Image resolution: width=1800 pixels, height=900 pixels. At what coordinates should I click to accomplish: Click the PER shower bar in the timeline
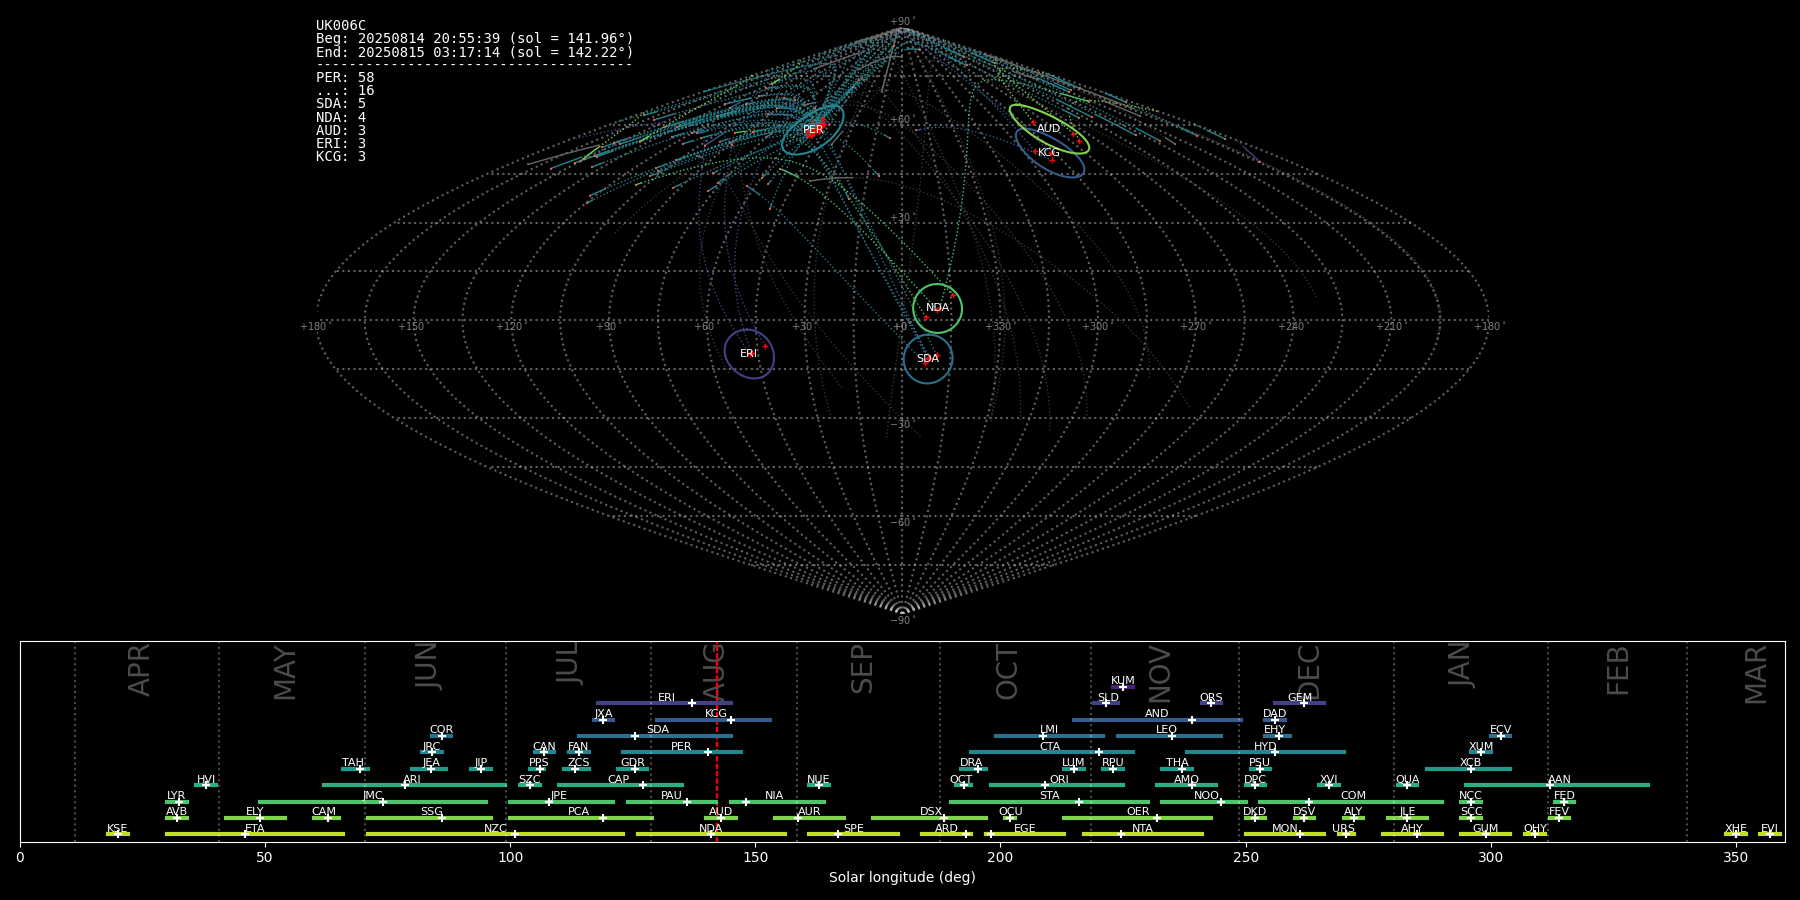tap(682, 752)
